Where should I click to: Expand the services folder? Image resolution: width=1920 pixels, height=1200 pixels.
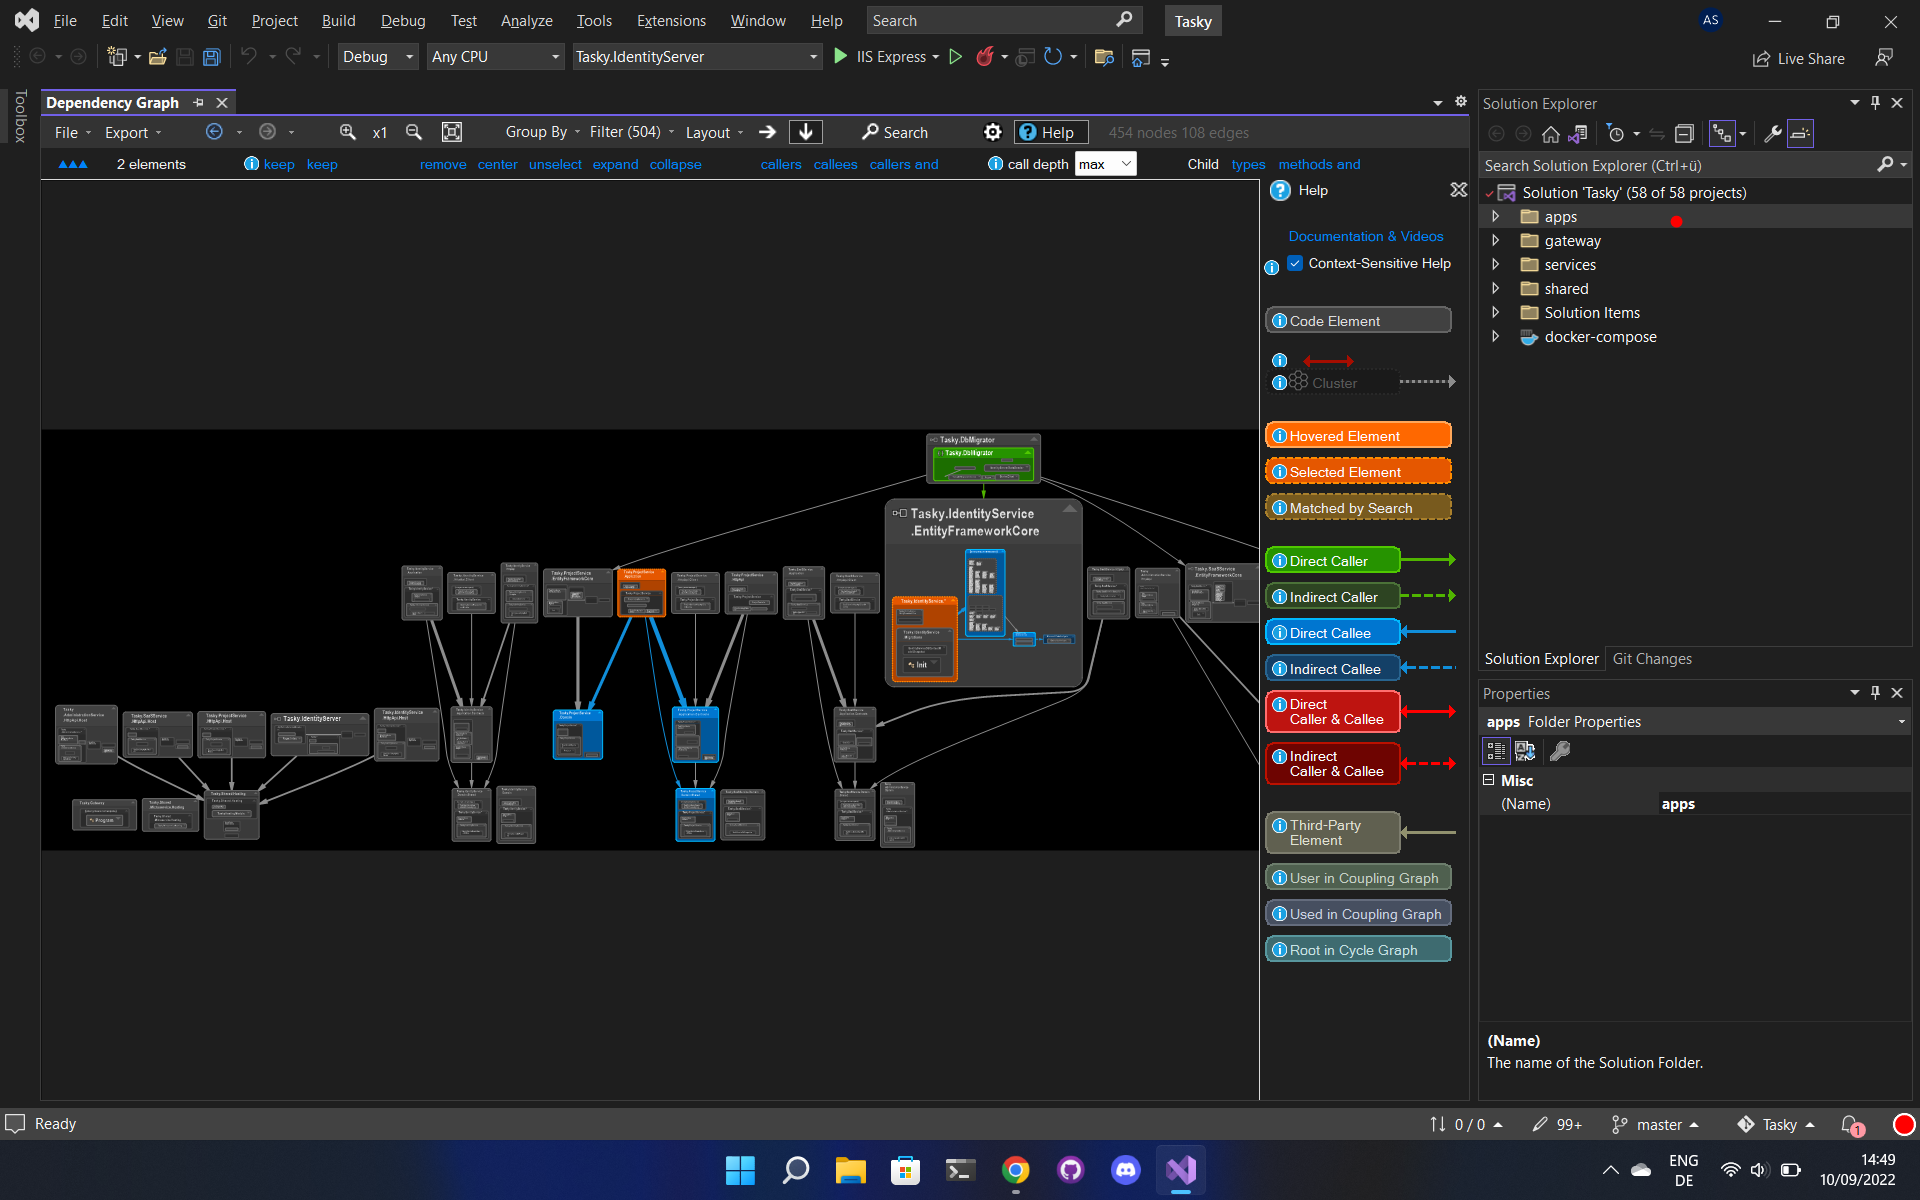pos(1496,265)
